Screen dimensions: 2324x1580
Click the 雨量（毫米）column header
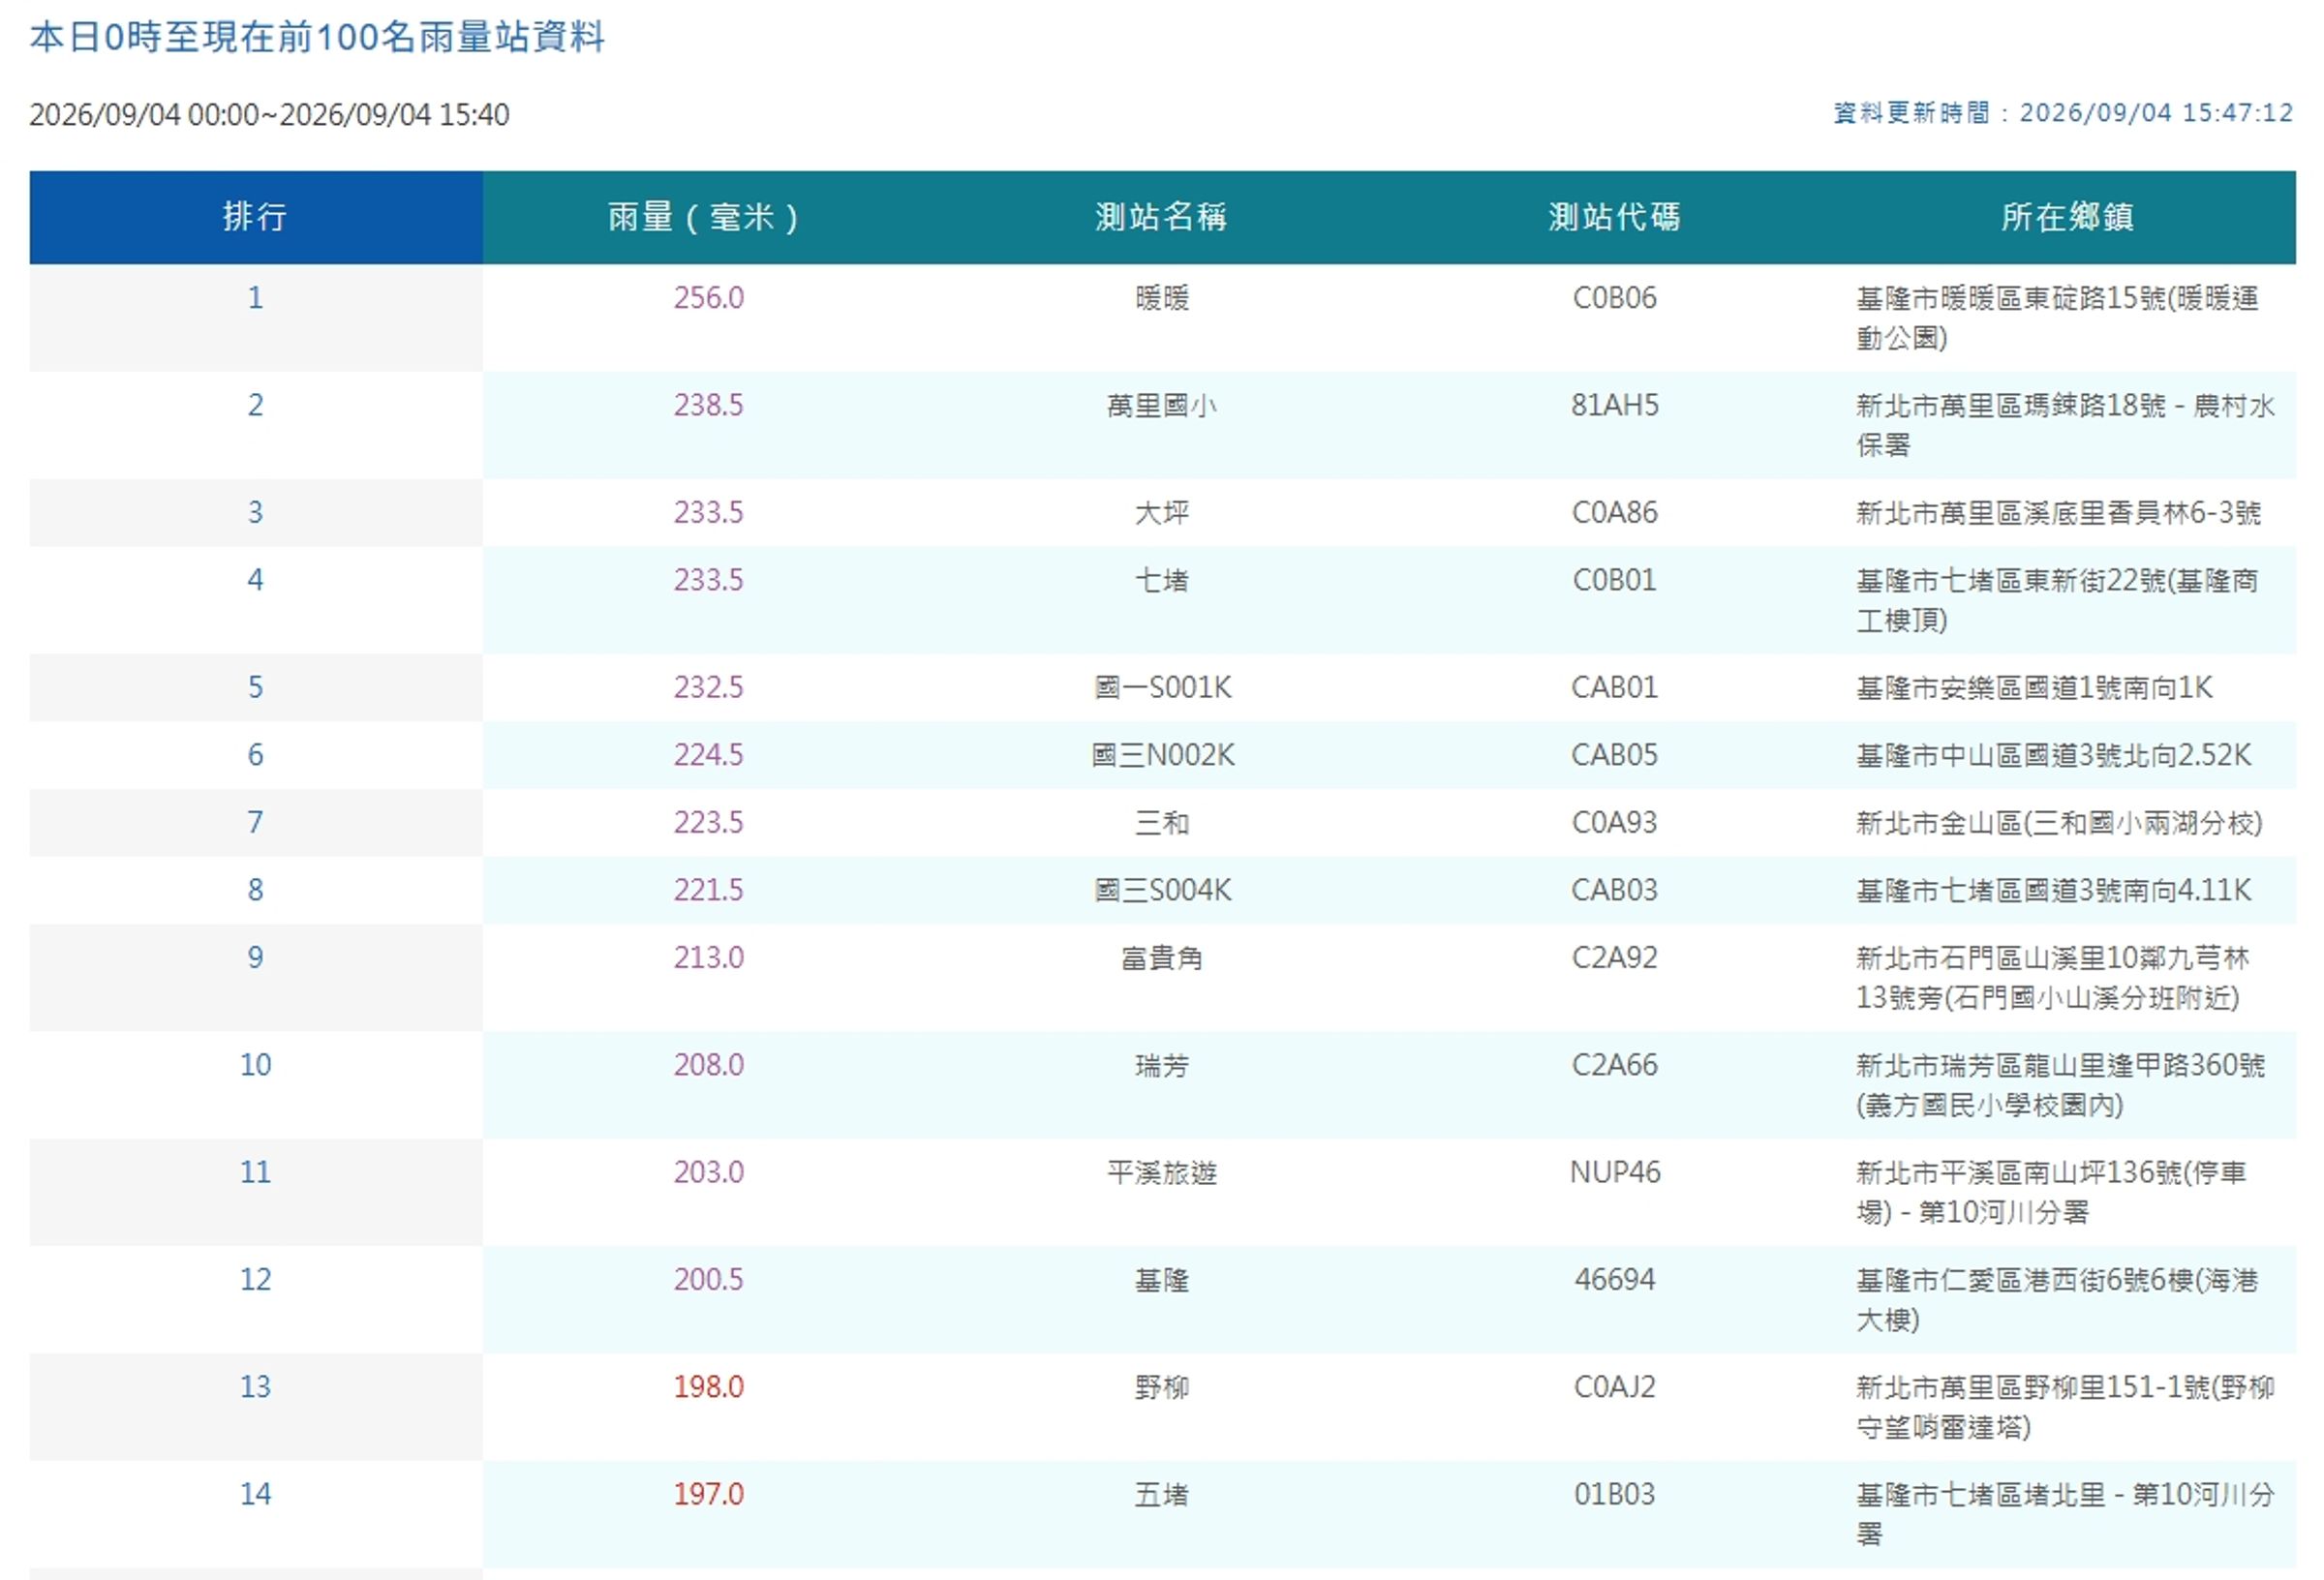[708, 217]
